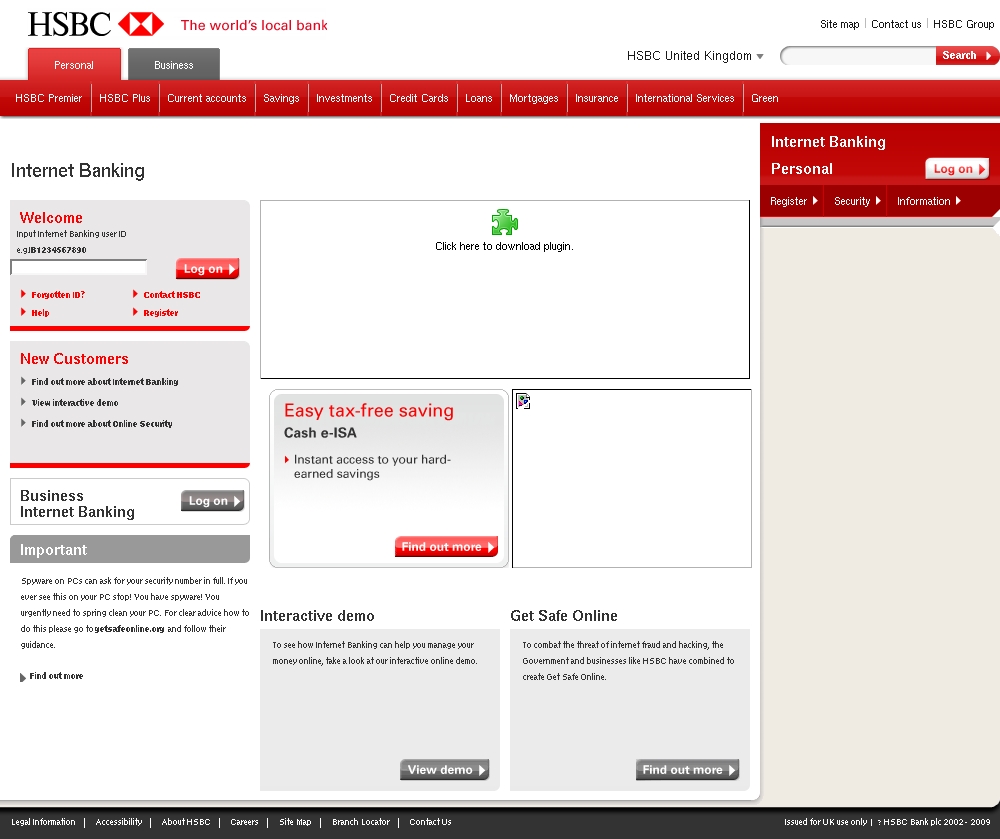Click the HSBC hexagon logo
Image resolution: width=1000 pixels, height=839 pixels.
click(x=141, y=24)
